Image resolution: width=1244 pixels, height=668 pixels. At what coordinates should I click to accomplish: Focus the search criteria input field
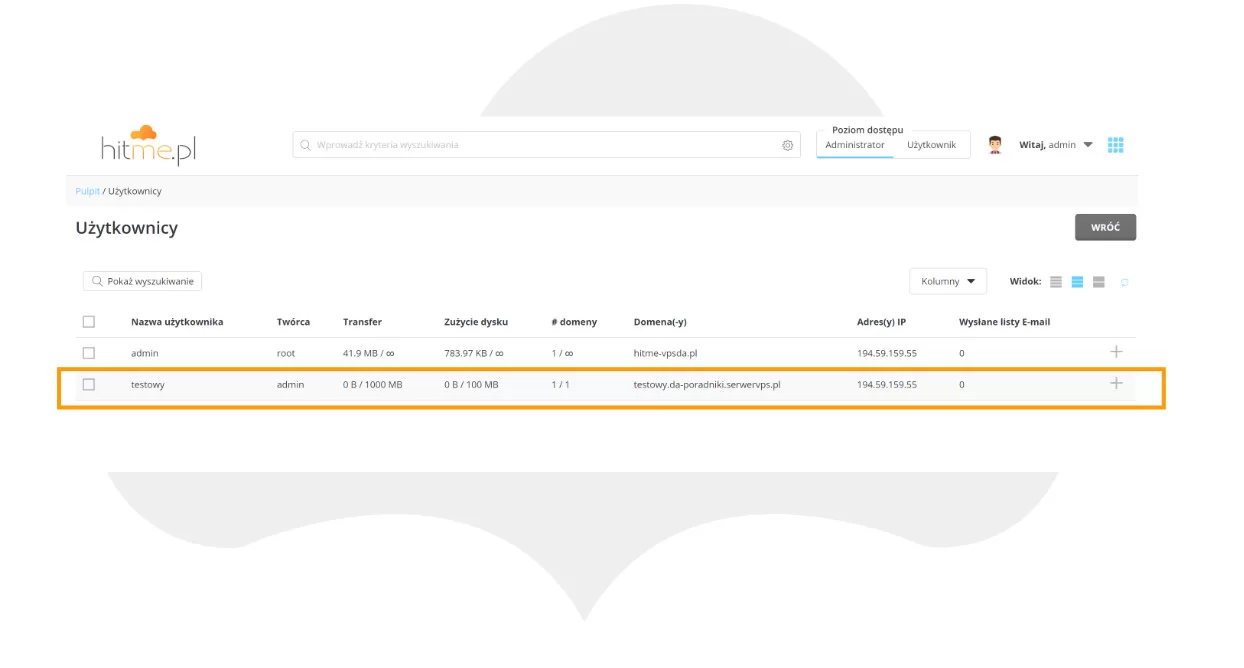pos(546,145)
